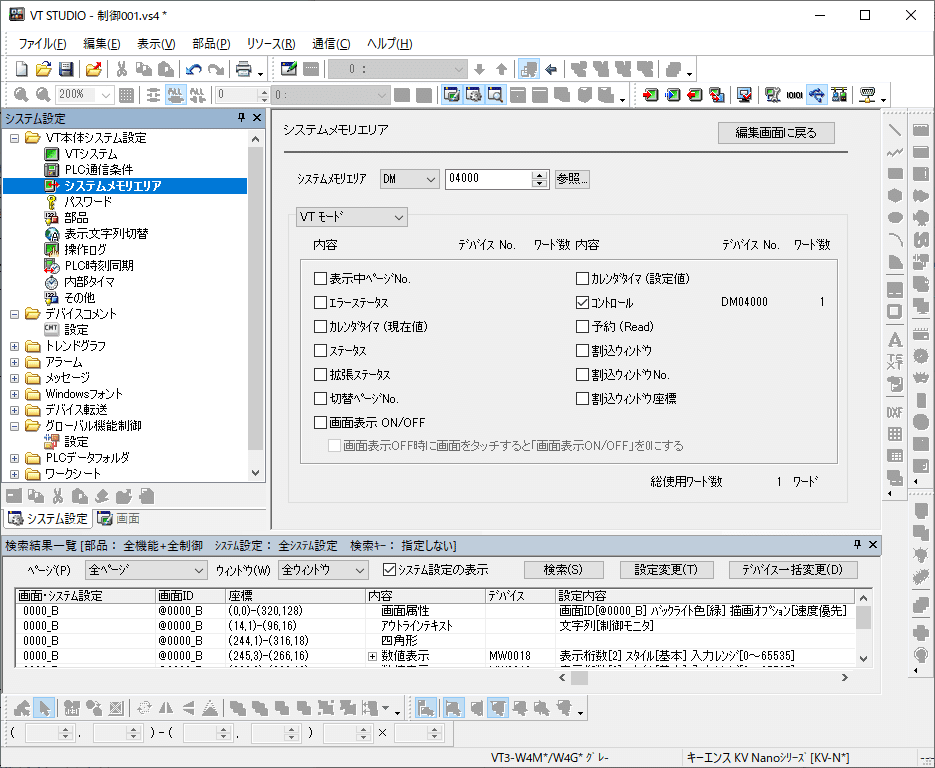
Task: Click the 検索(S) button
Action: pos(563,570)
